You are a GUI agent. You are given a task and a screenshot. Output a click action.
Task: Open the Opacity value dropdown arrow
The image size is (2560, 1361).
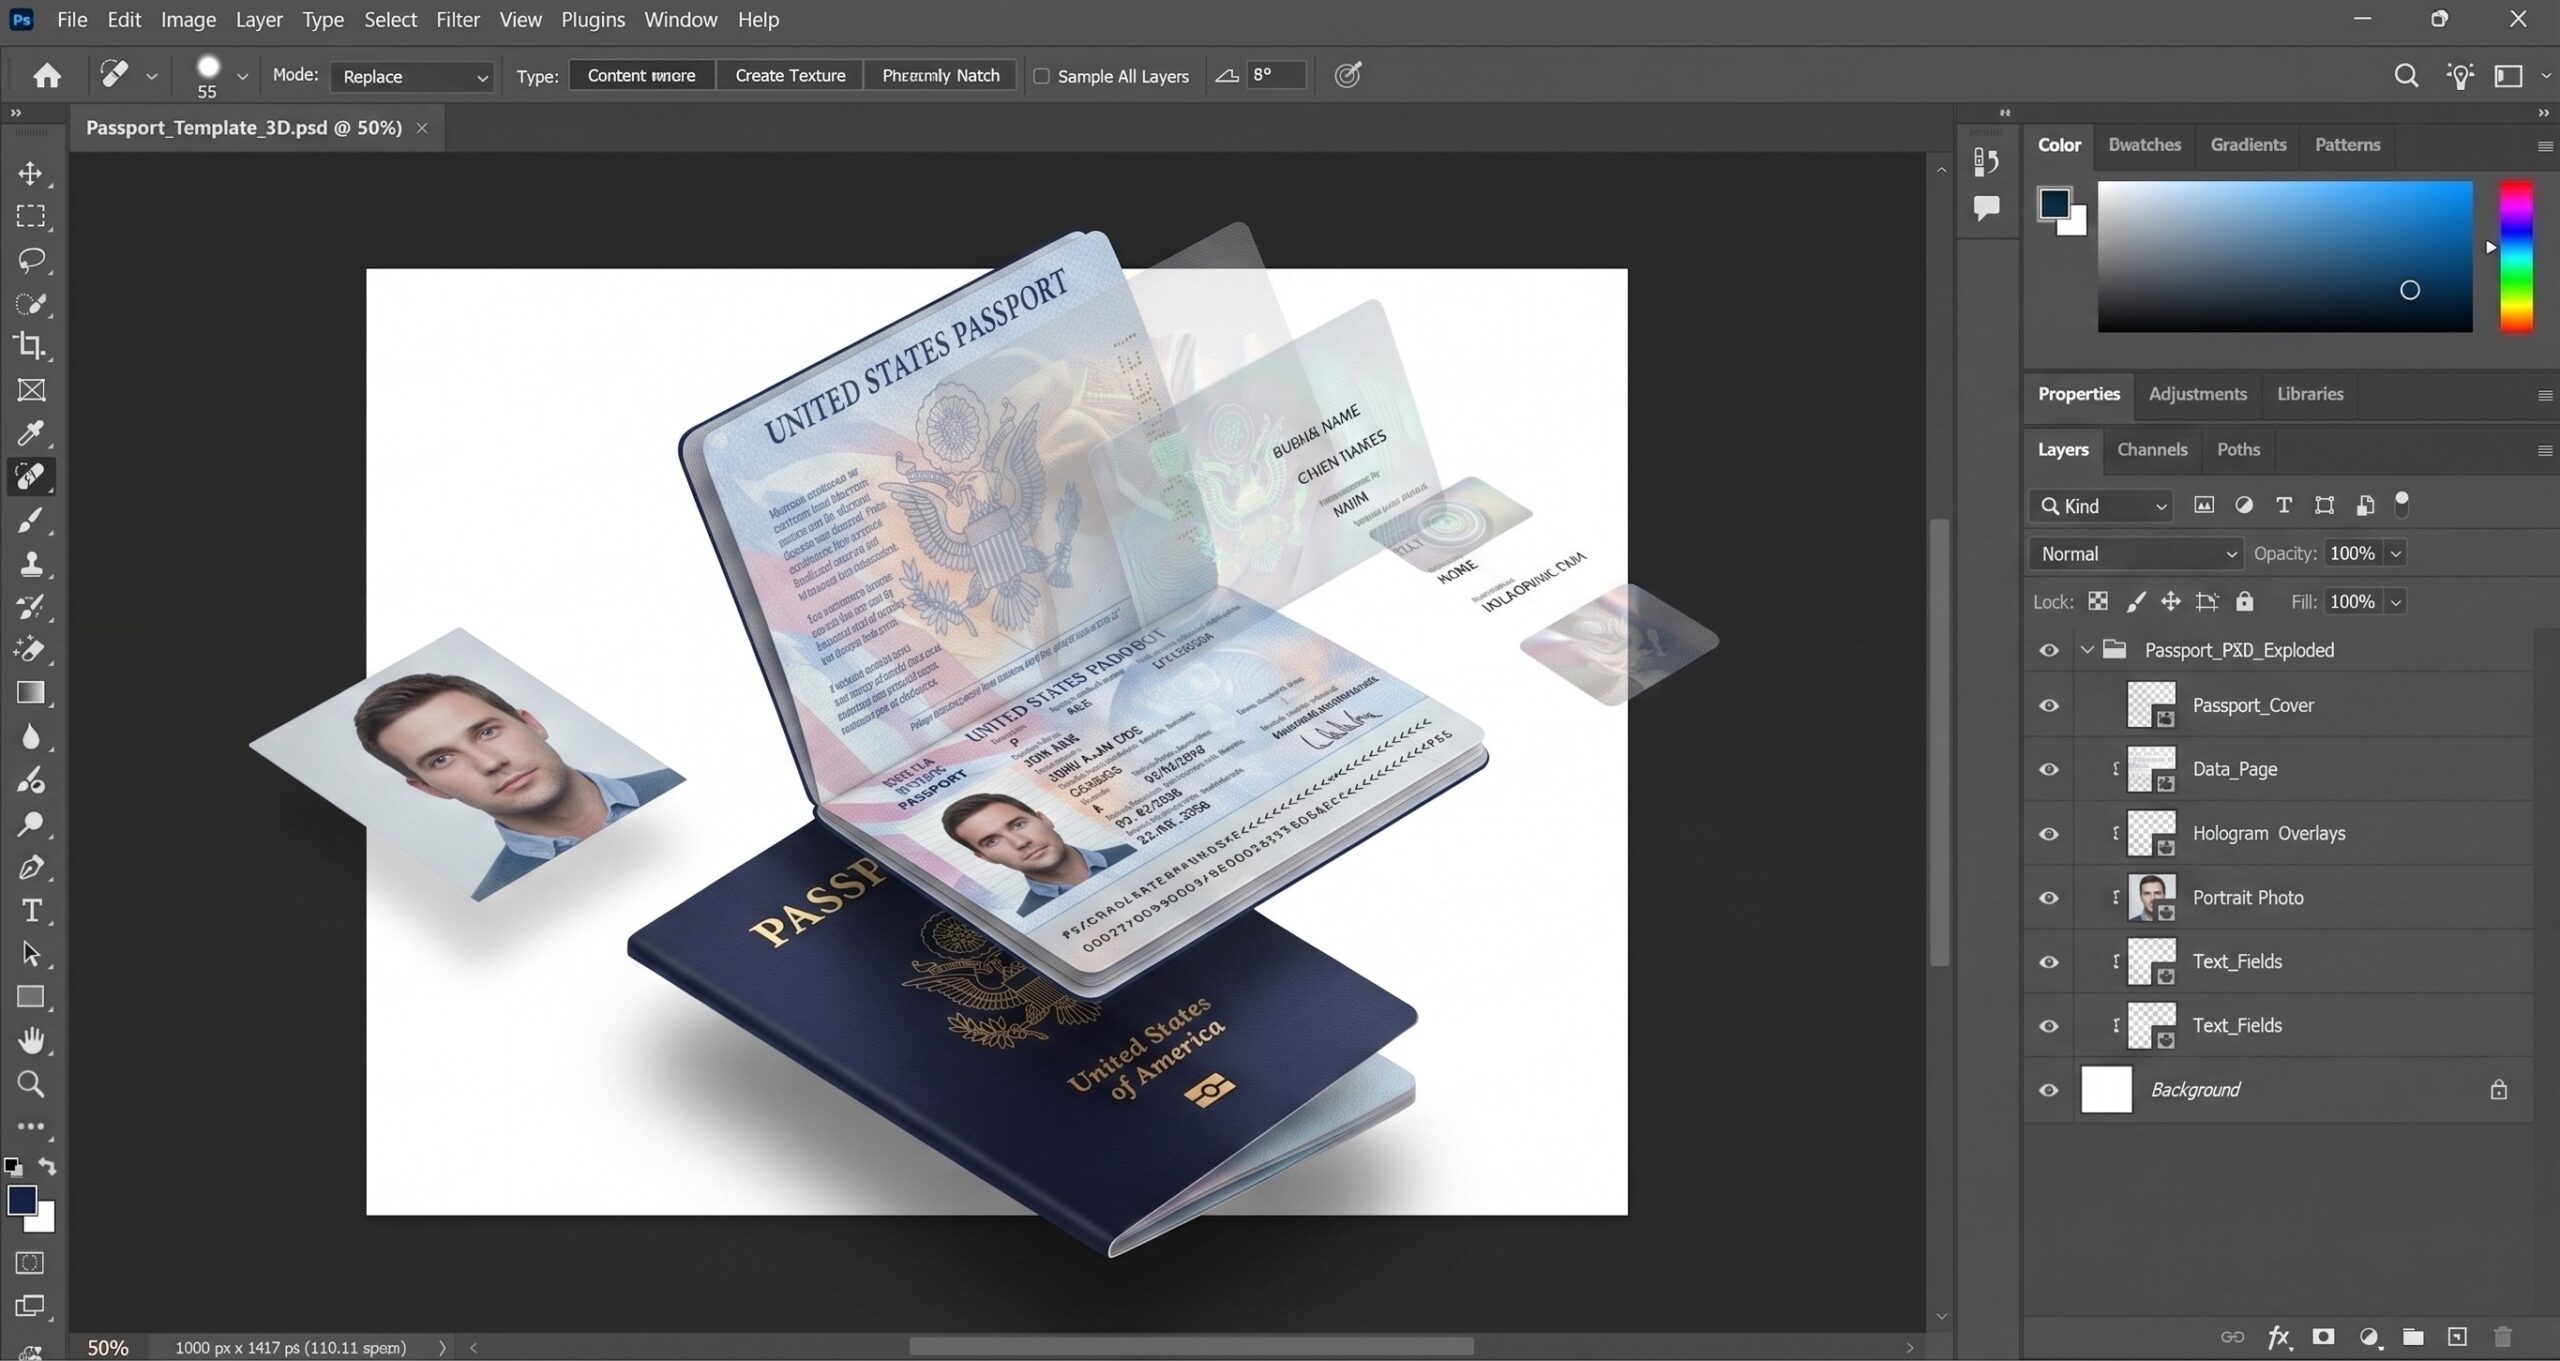pos(2395,554)
